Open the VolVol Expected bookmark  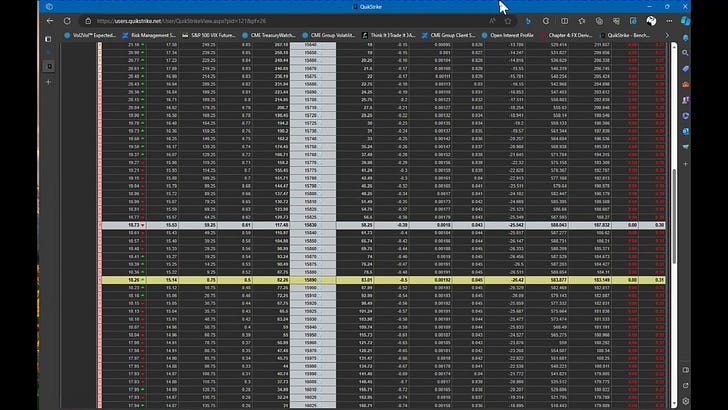tap(91, 35)
